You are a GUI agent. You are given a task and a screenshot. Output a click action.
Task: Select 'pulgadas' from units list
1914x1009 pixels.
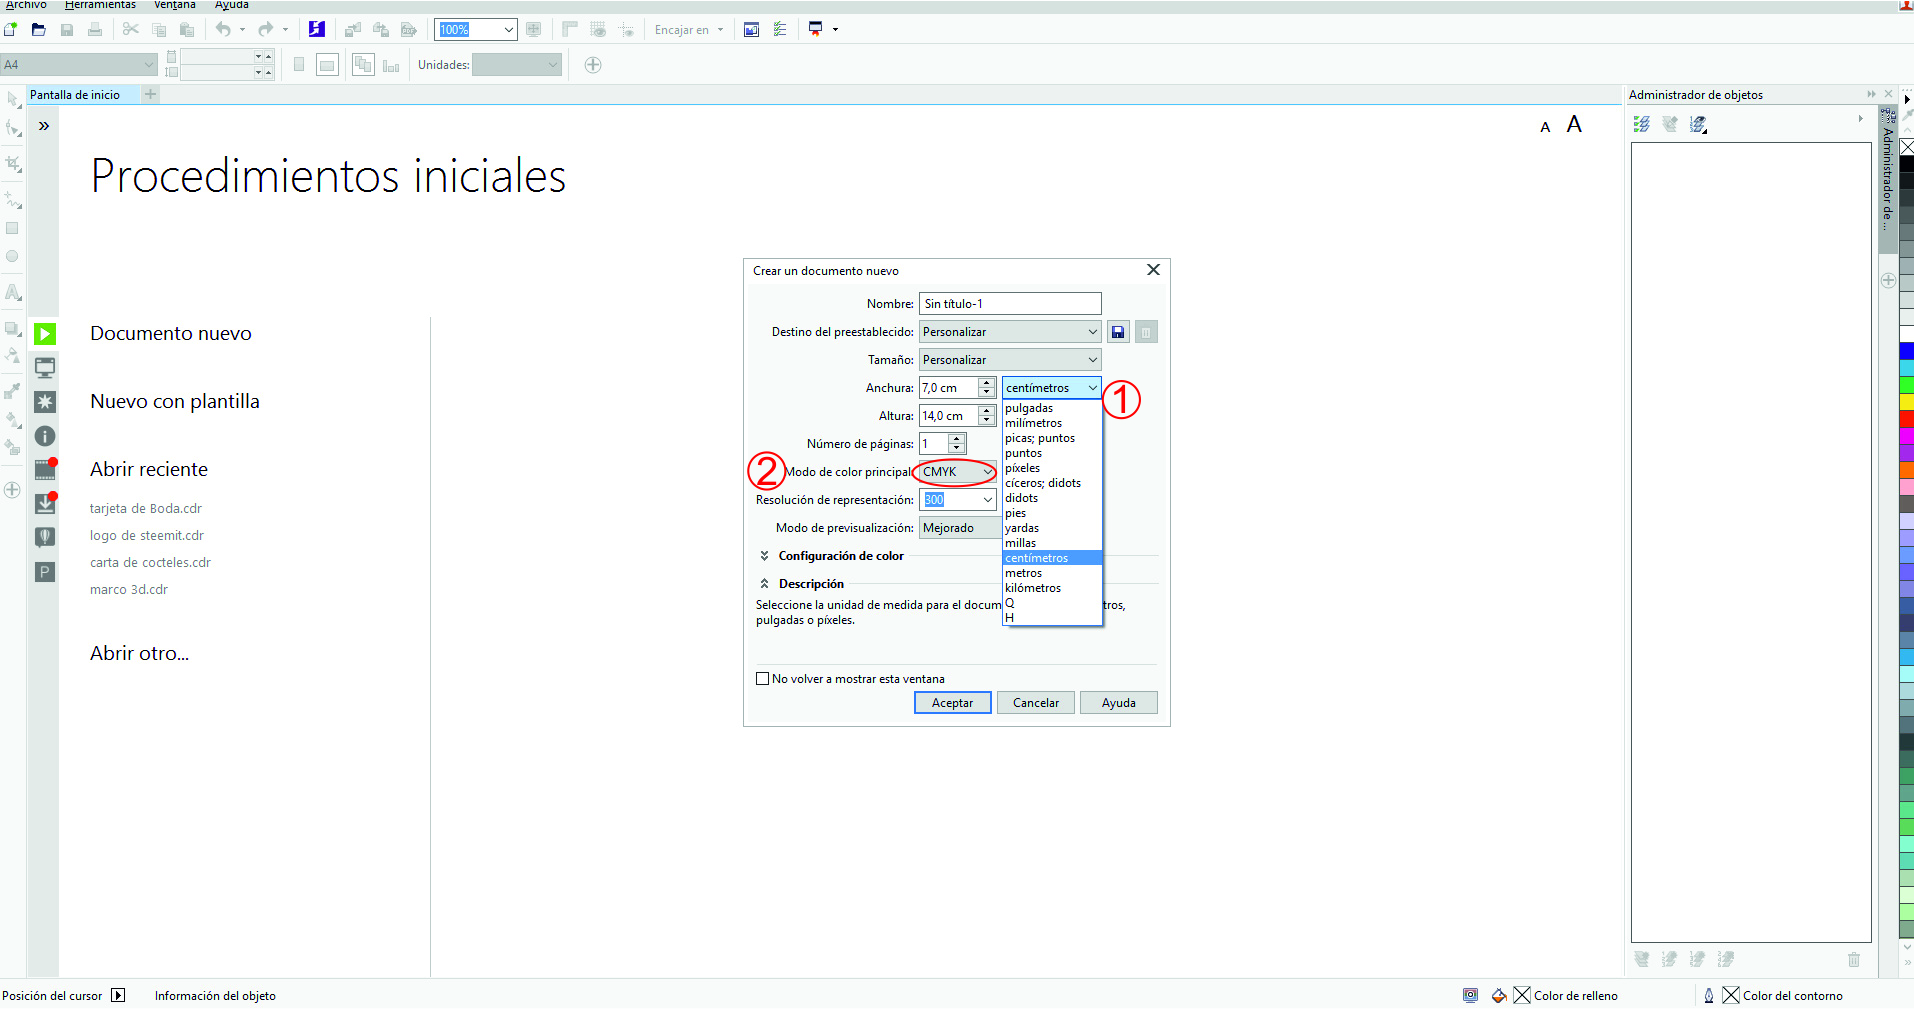(x=1052, y=408)
